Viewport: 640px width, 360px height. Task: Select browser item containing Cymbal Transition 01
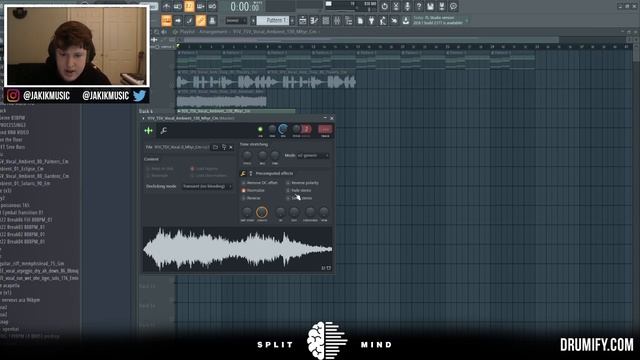[22, 213]
